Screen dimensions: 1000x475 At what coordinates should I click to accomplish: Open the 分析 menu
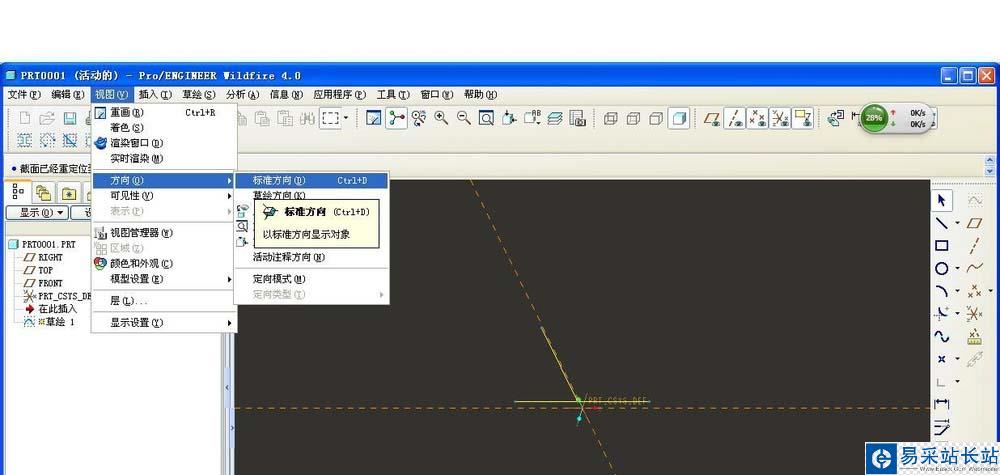[242, 94]
